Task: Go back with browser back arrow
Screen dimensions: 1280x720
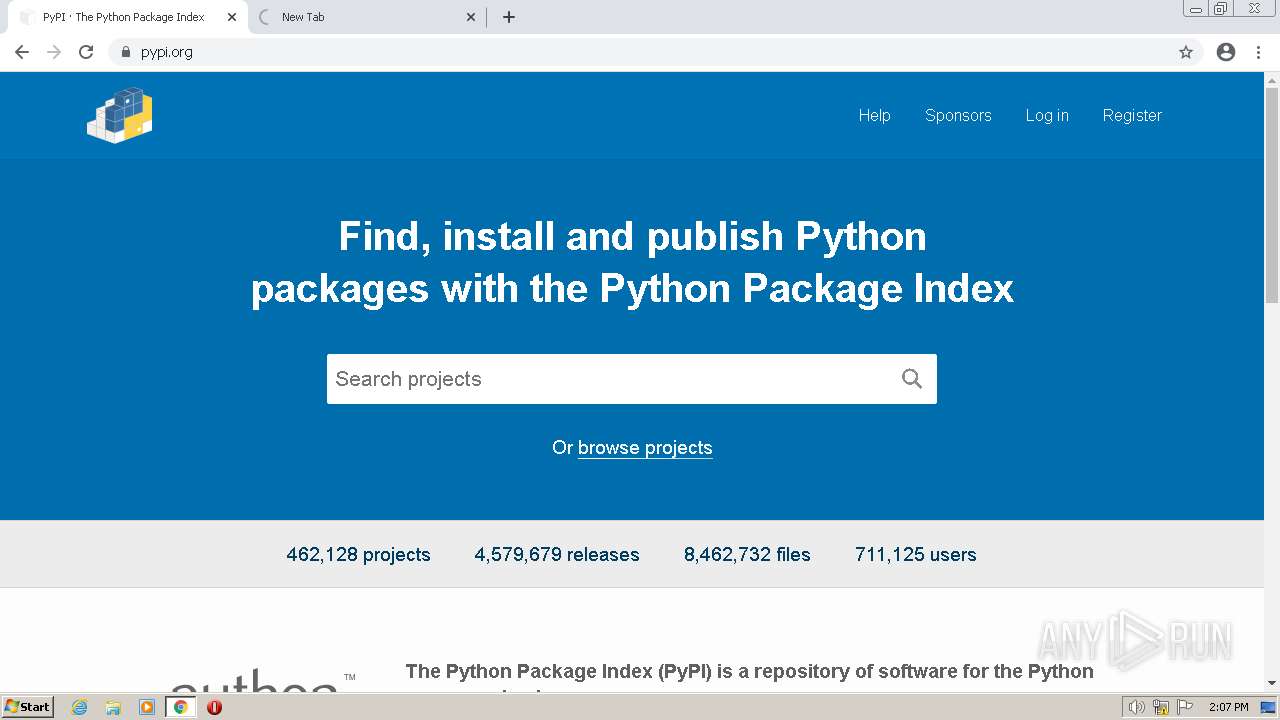Action: (22, 52)
